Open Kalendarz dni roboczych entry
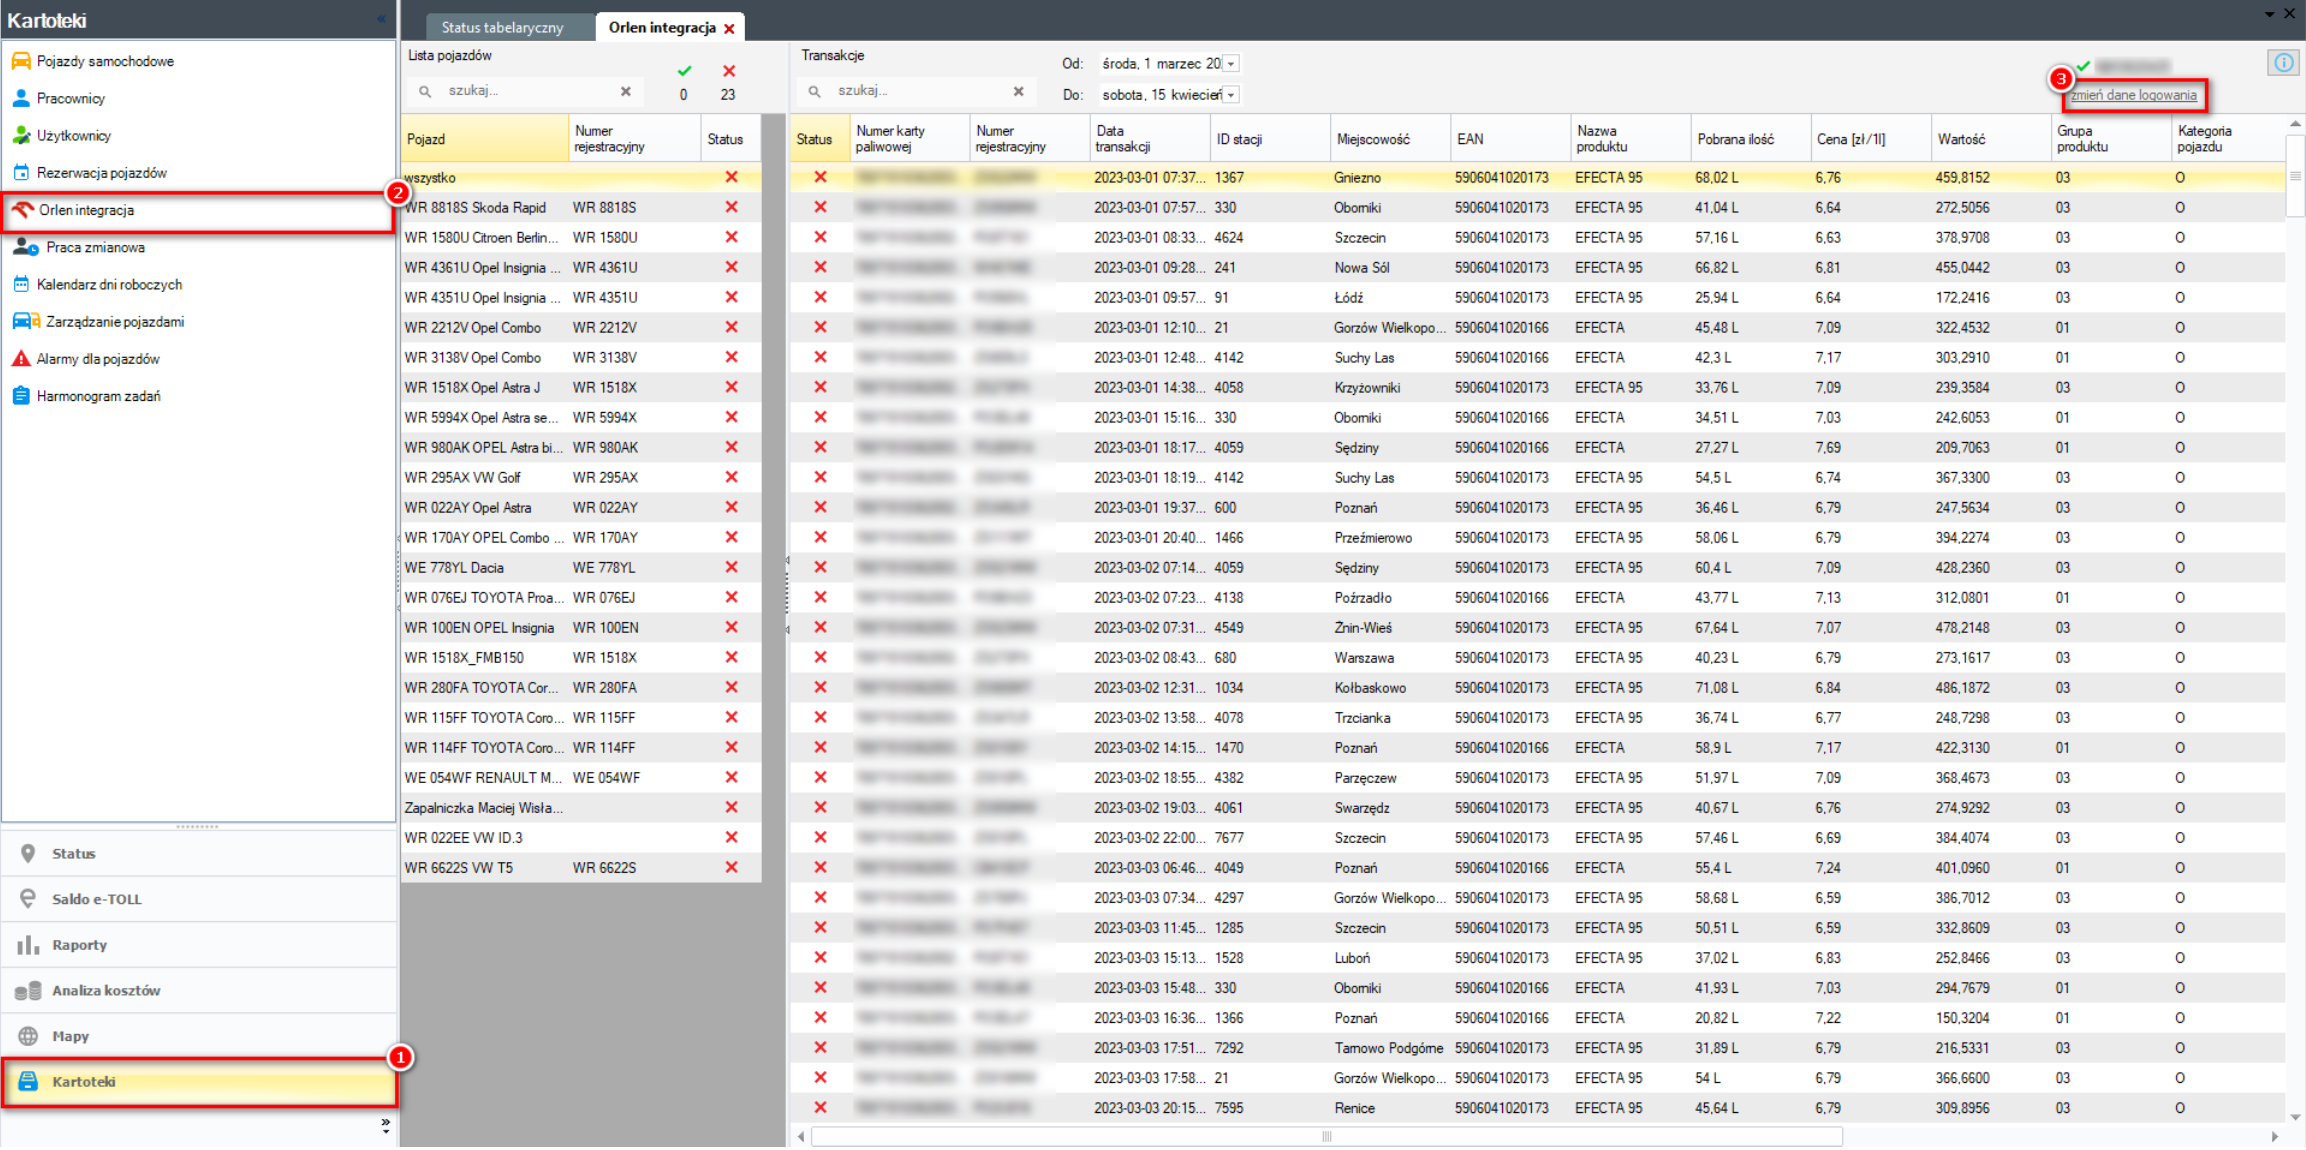This screenshot has width=2306, height=1150. point(109,284)
